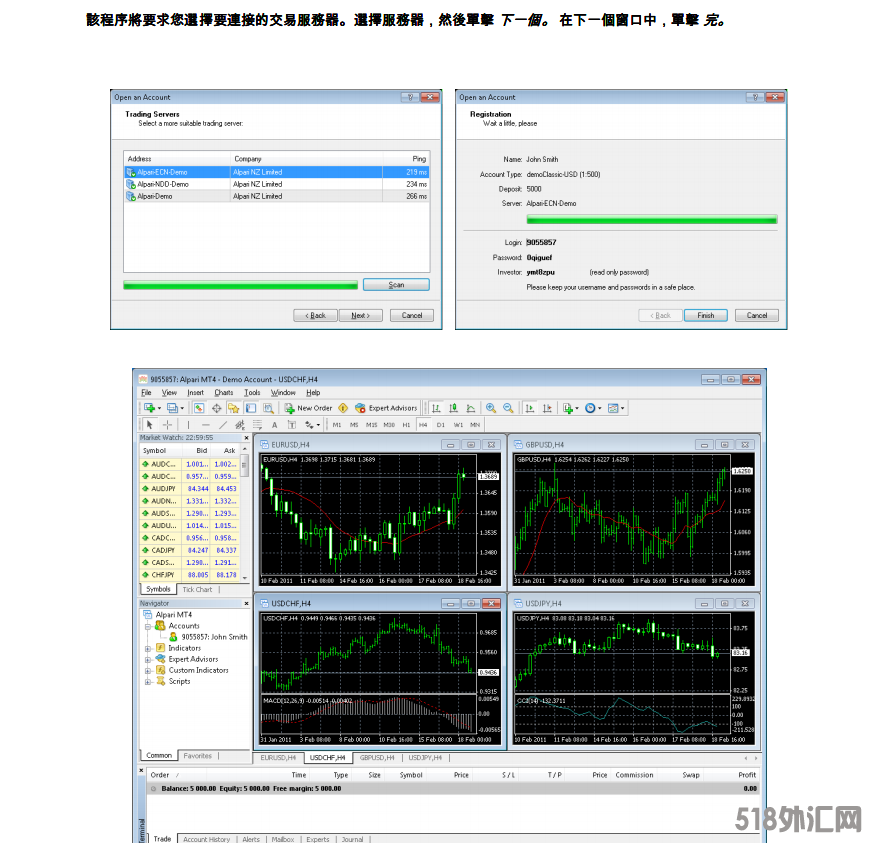The image size is (869, 843).
Task: Open the Data Window crosshair-circle icon
Action: click(216, 408)
